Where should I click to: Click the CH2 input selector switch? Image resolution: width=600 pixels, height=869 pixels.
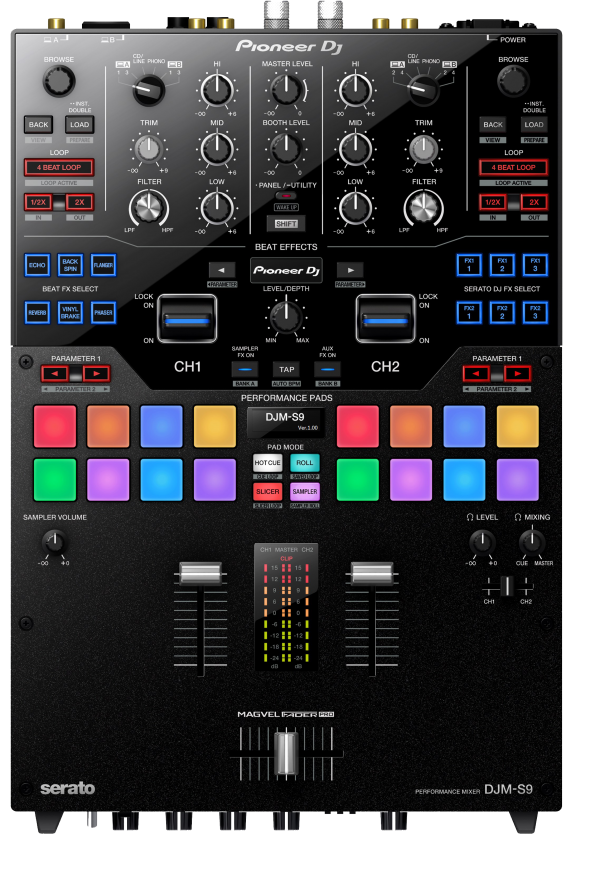point(424,89)
